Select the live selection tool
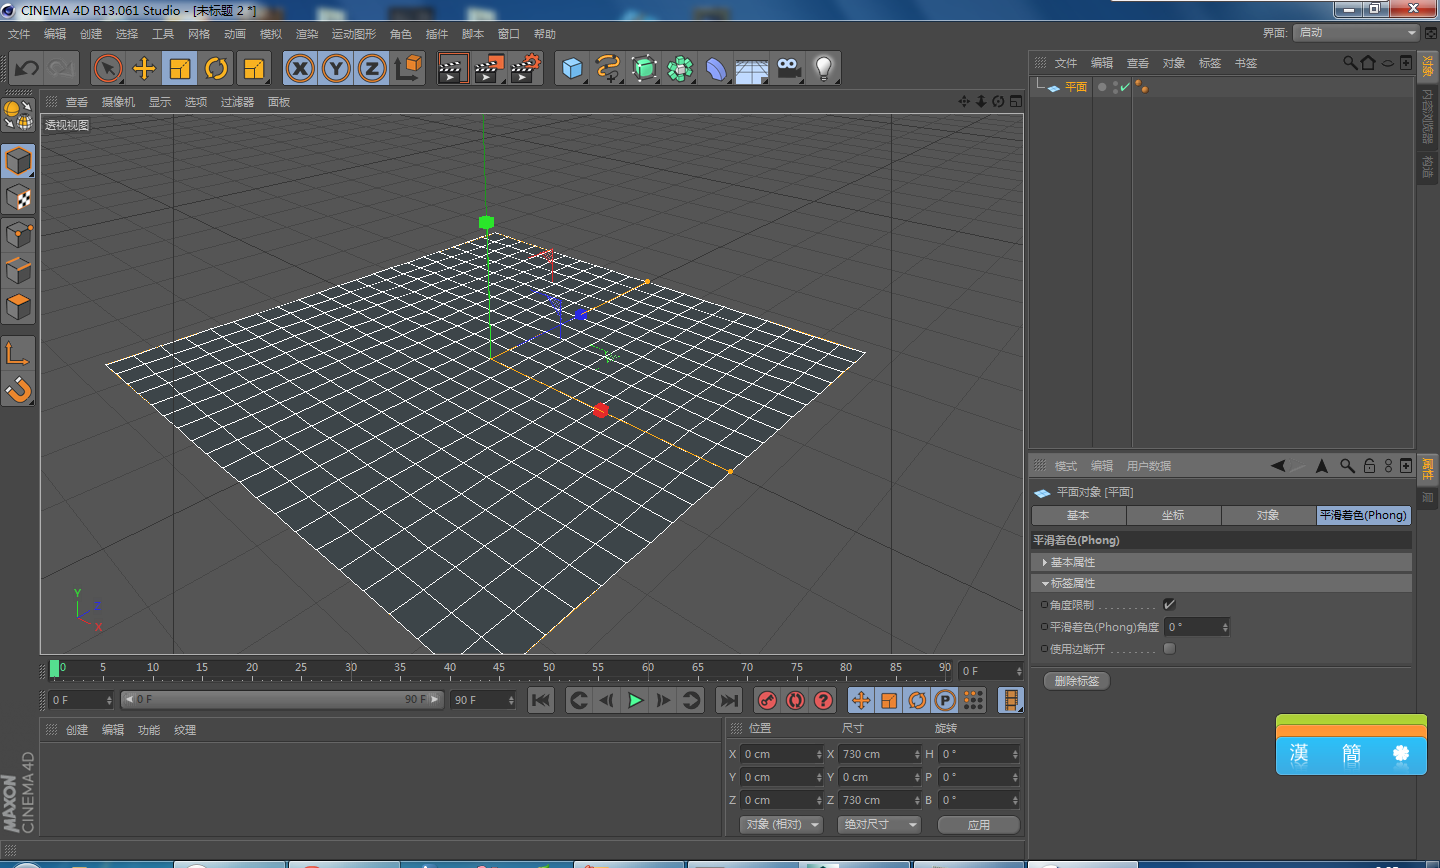Viewport: 1440px width, 868px height. coord(108,68)
